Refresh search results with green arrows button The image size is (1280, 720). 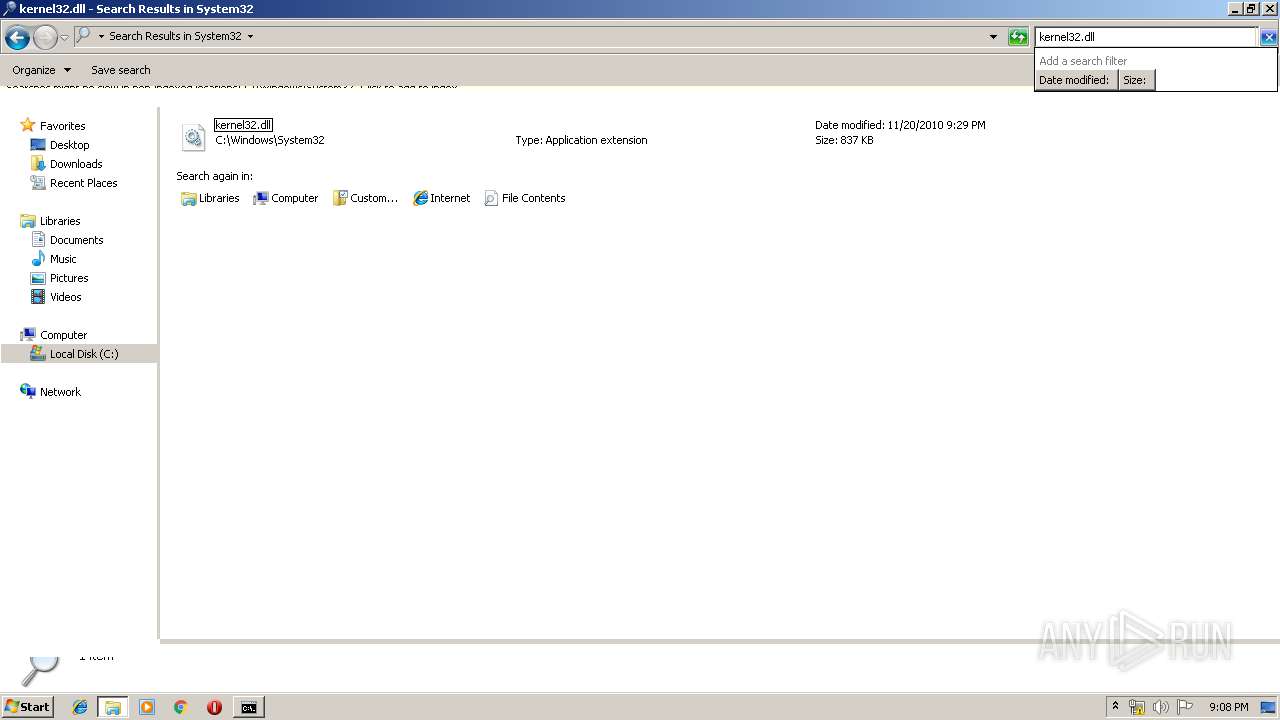click(x=1018, y=37)
